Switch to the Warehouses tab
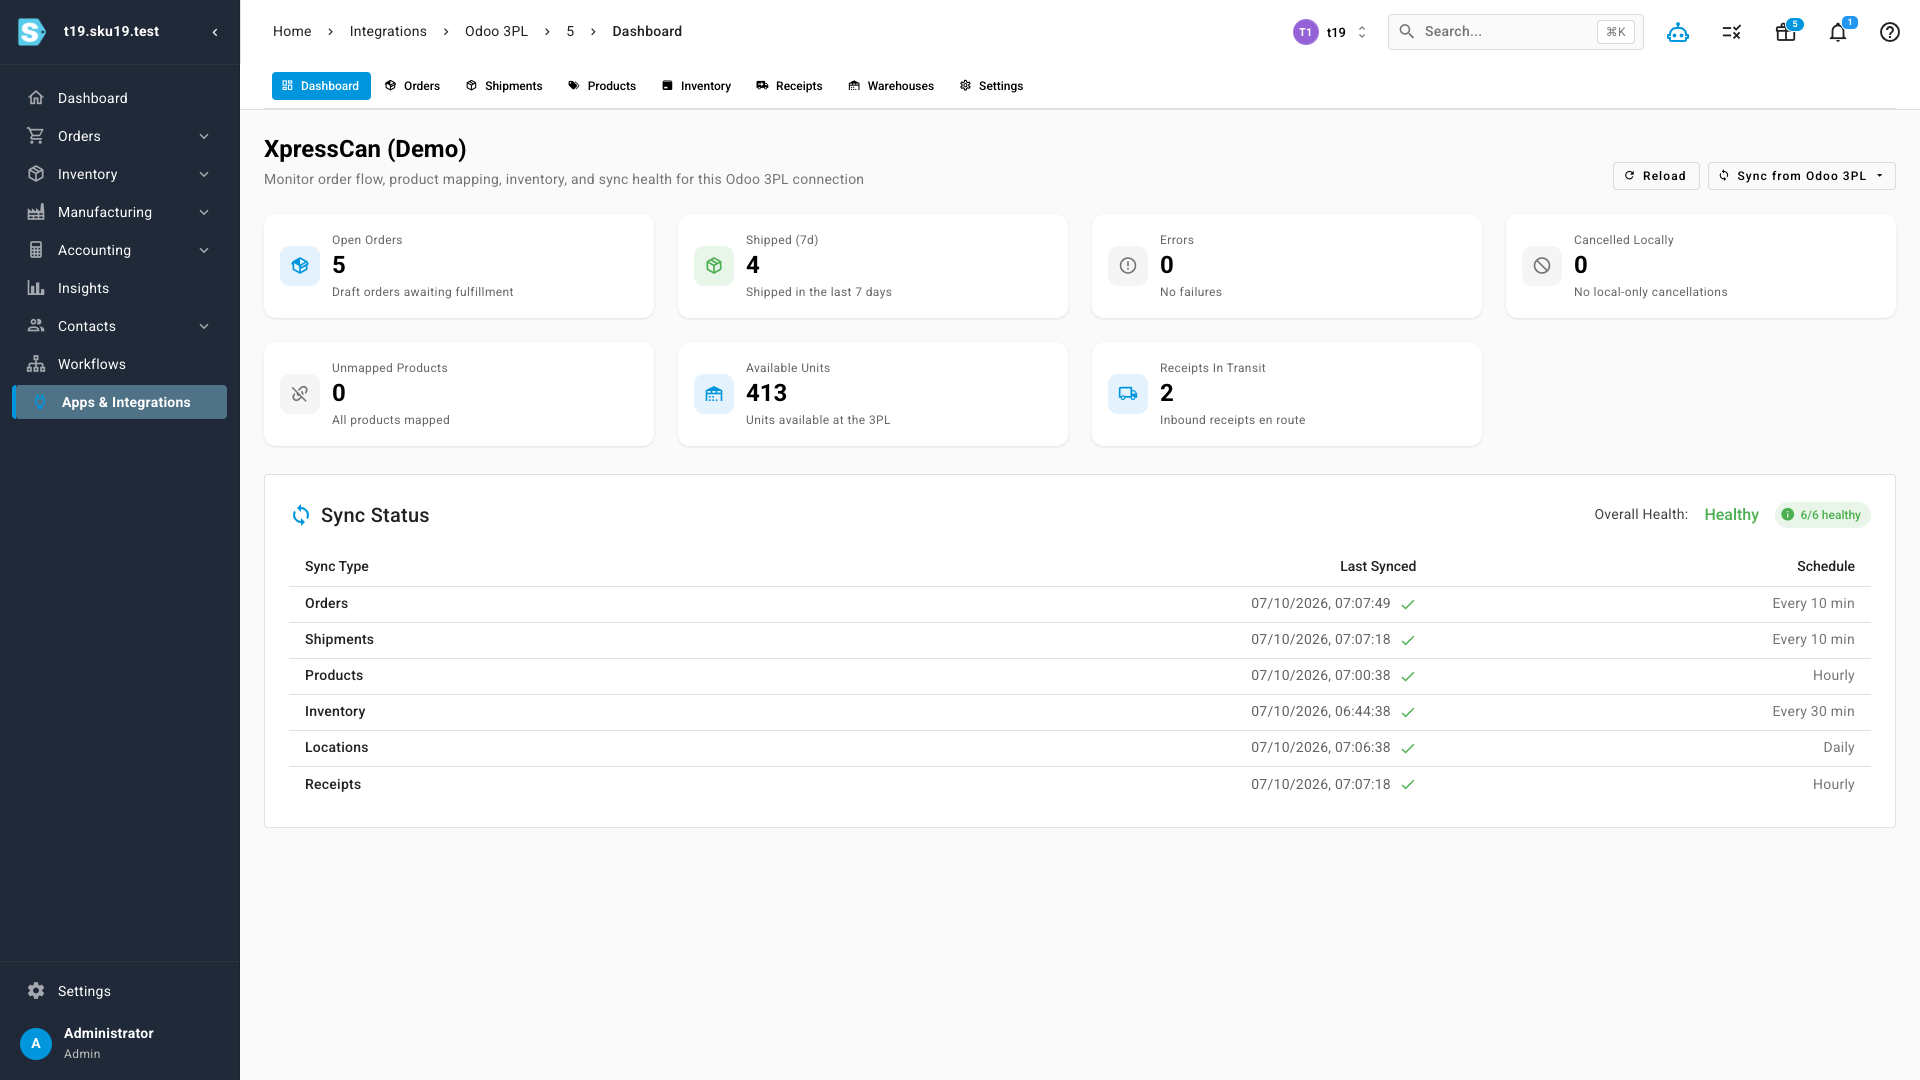The image size is (1920, 1080). pyautogui.click(x=891, y=86)
